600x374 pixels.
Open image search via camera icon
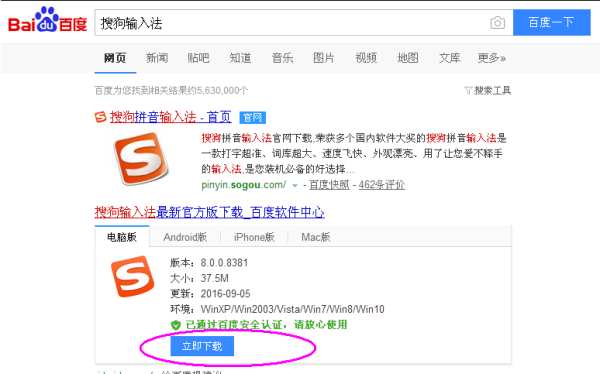[497, 23]
